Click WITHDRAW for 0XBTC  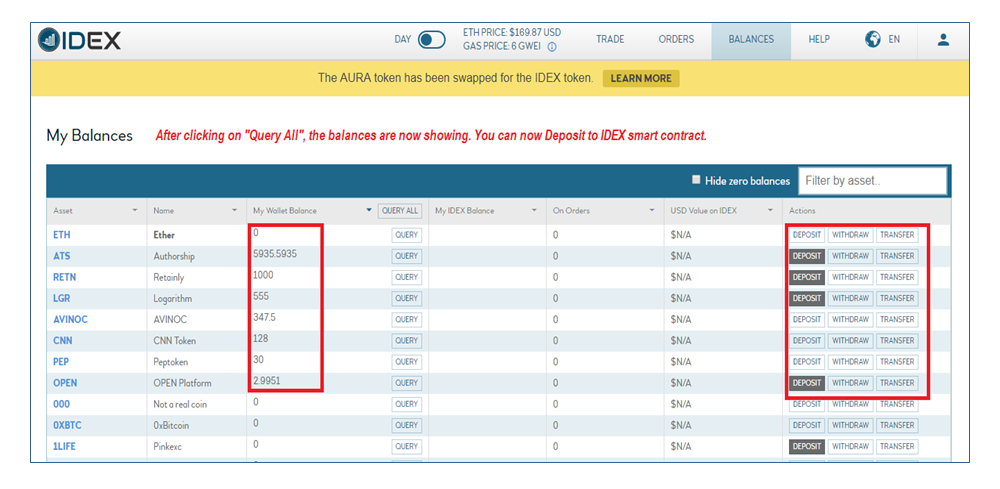(850, 425)
